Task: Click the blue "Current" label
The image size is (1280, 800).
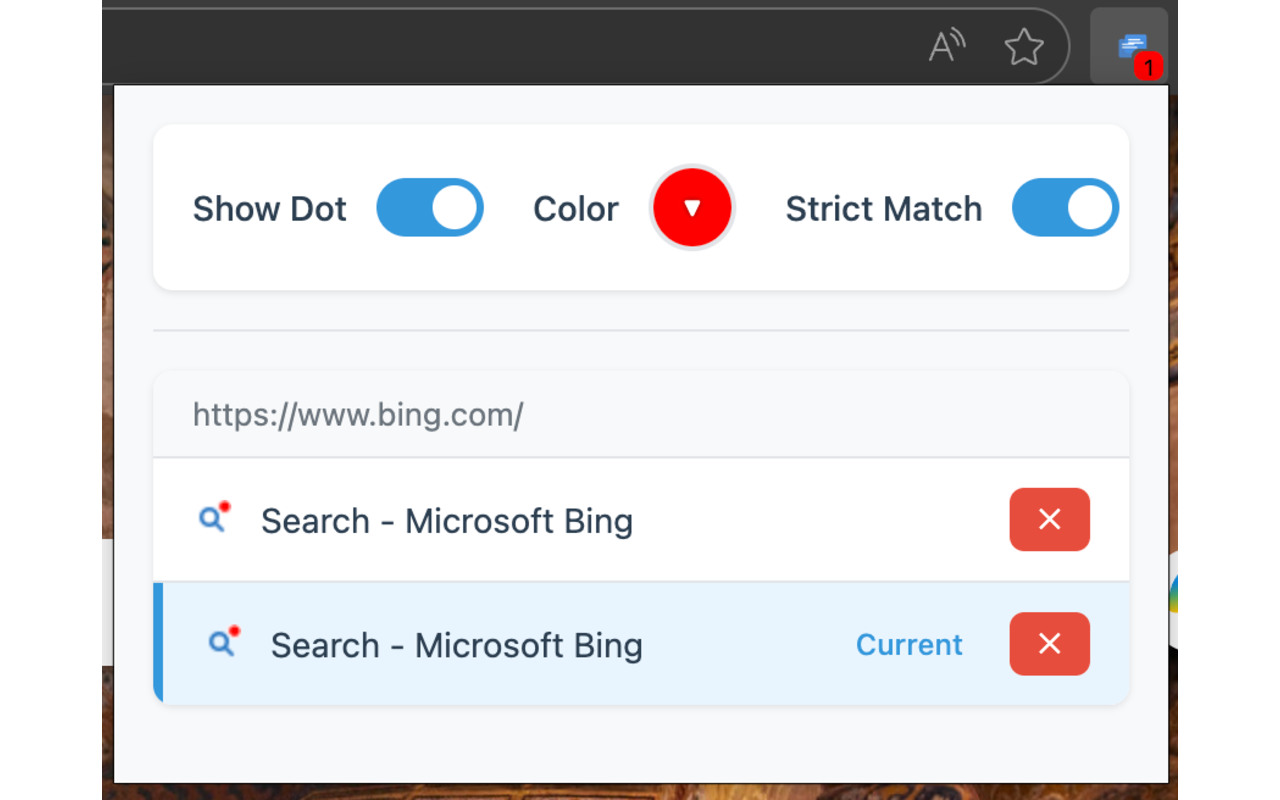Action: [909, 645]
